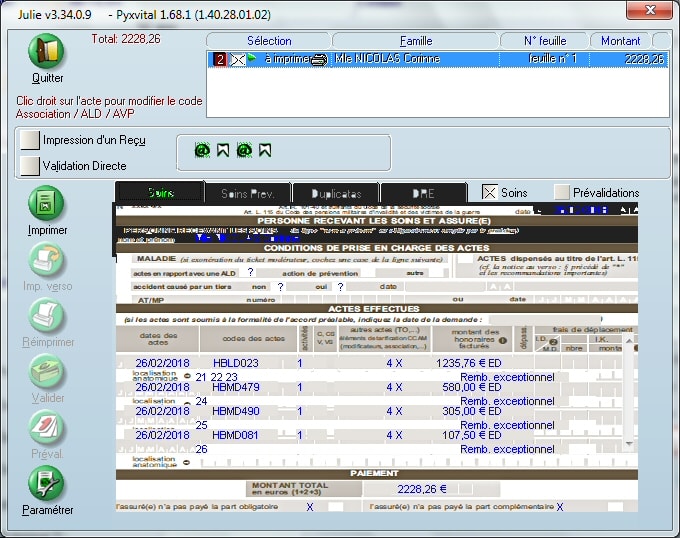Switch to the Soins Prev. tab
Image resolution: width=680 pixels, height=538 pixels.
pyautogui.click(x=247, y=192)
